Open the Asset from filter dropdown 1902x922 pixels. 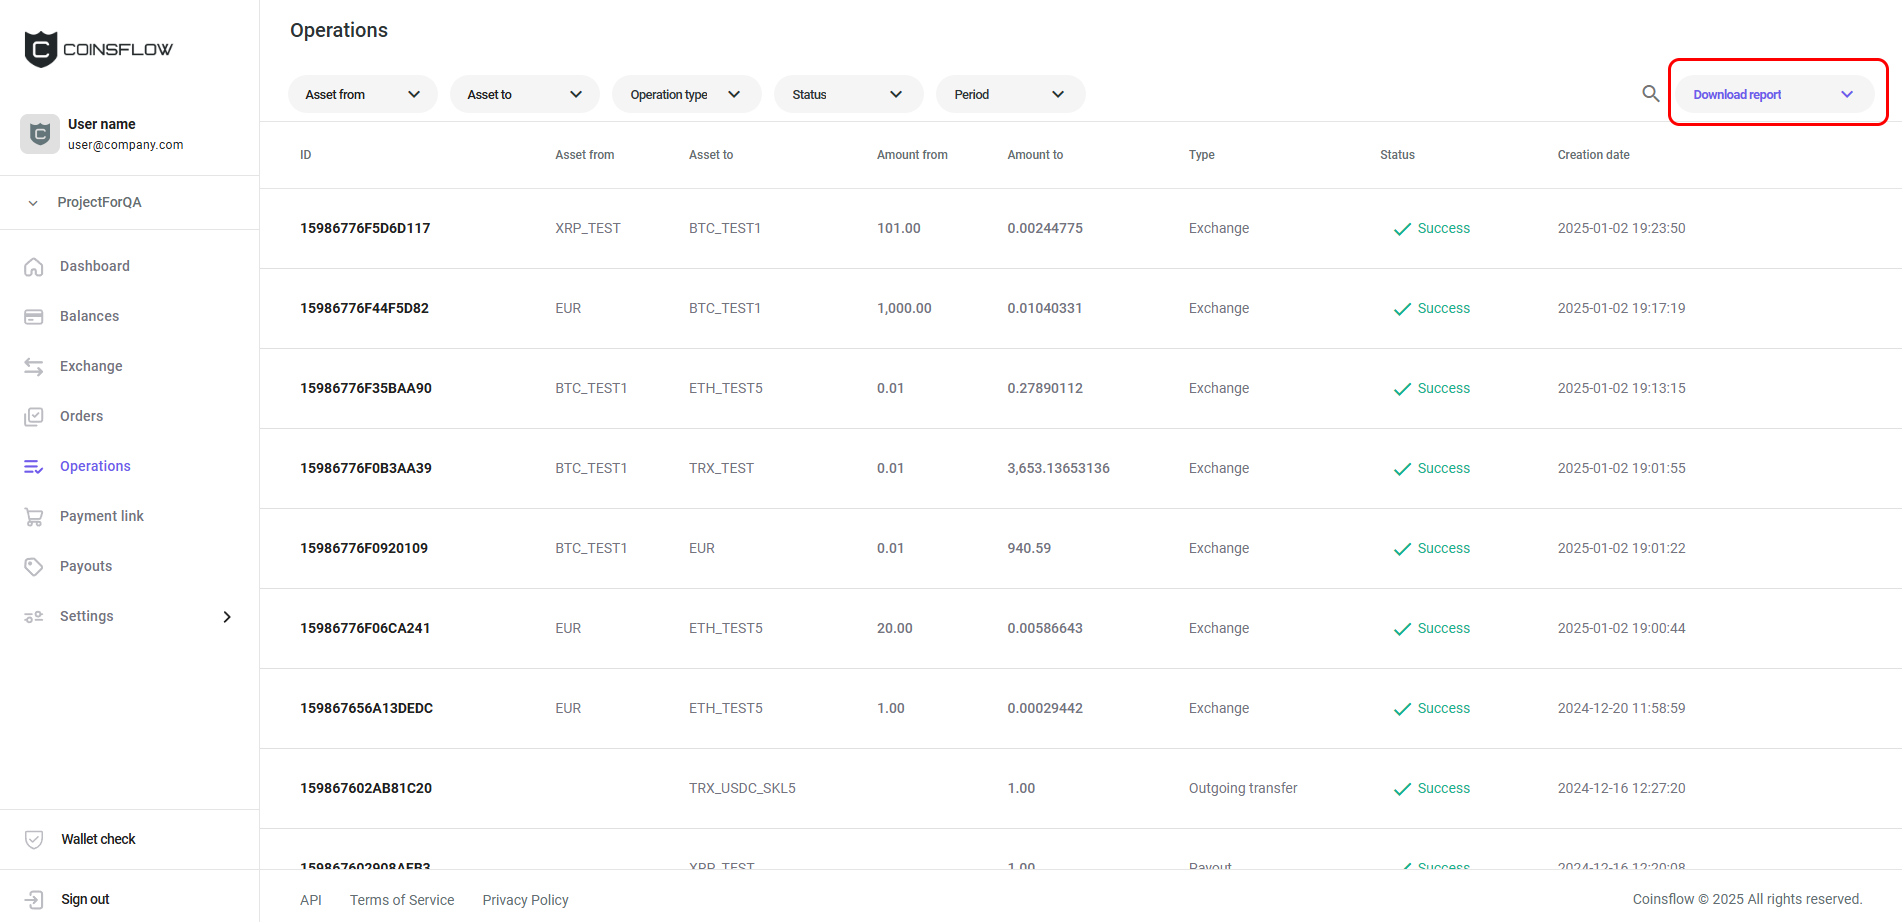[x=362, y=94]
